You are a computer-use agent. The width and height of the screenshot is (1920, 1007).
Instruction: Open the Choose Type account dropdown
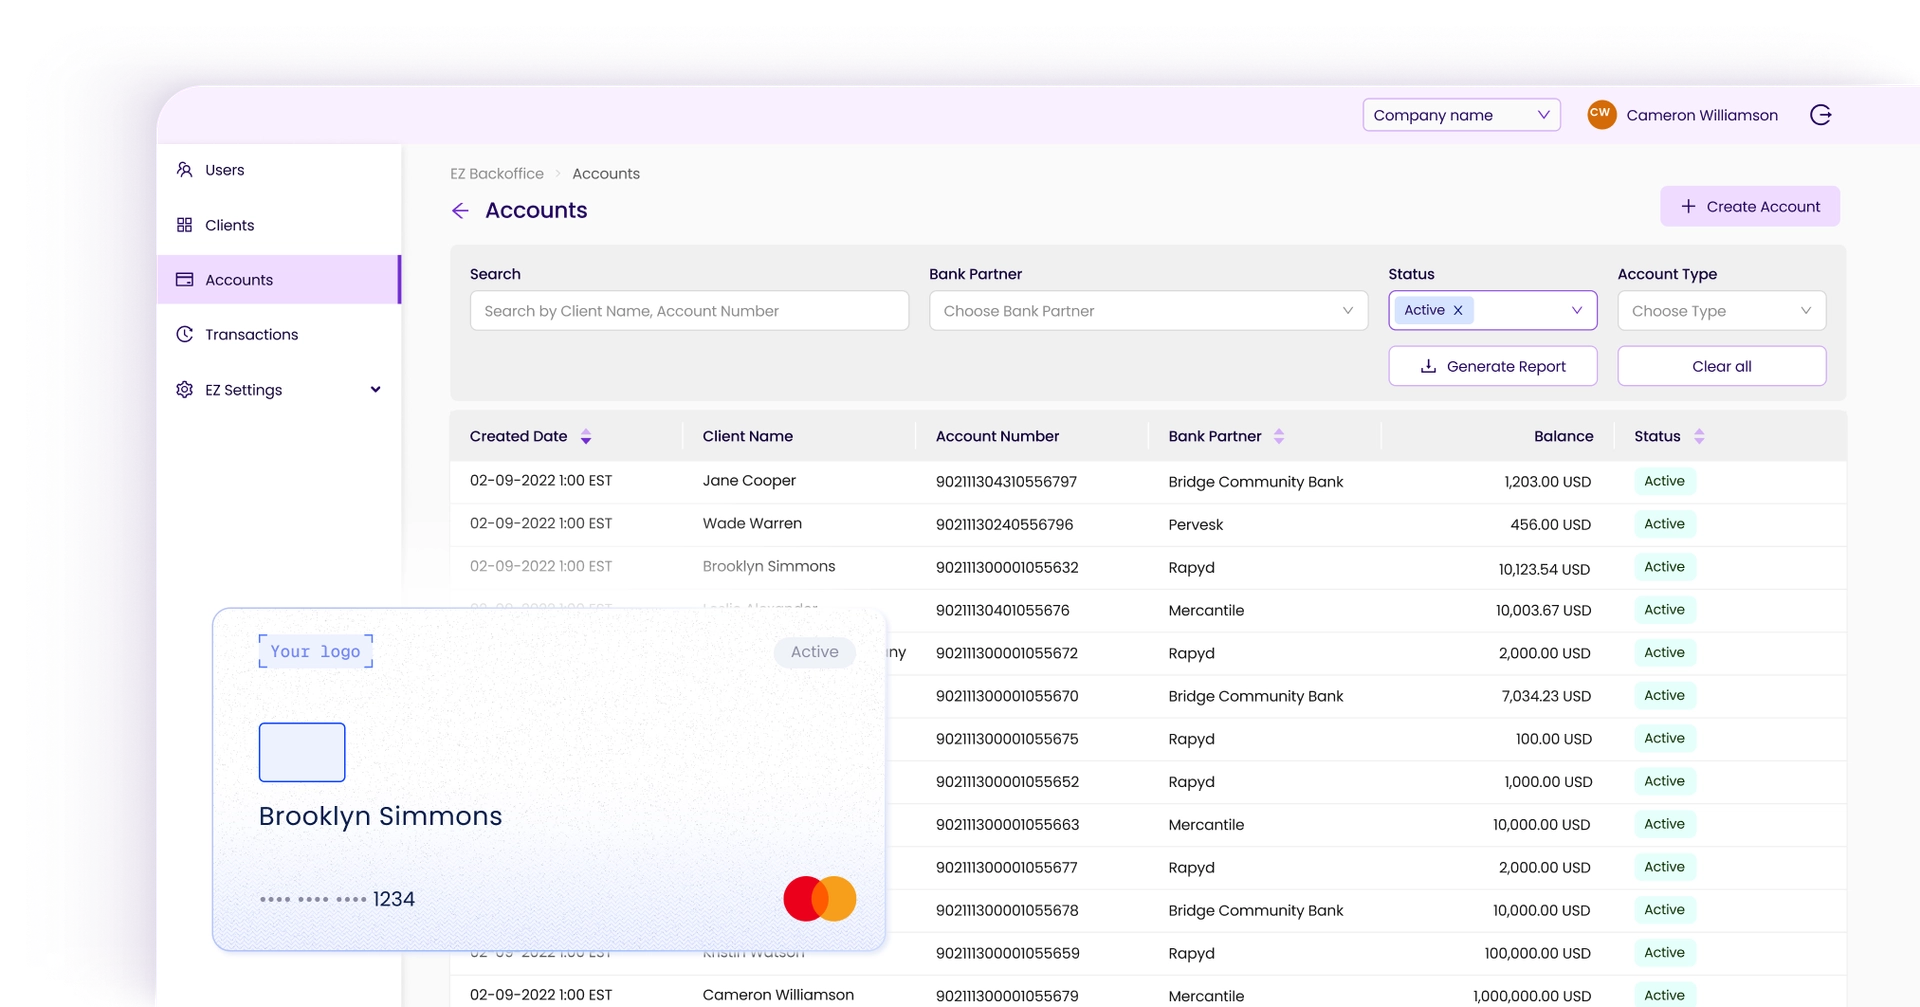pos(1720,311)
